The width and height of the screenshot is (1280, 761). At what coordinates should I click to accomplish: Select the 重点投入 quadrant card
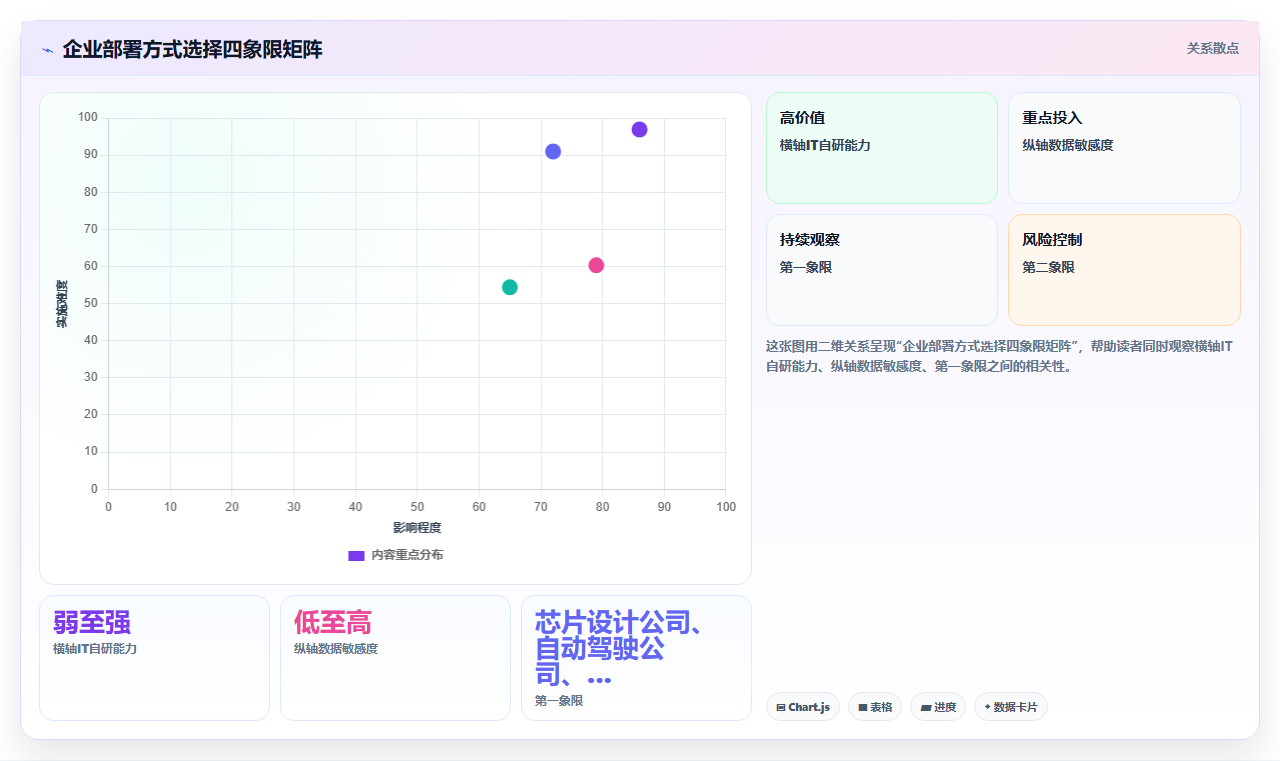[x=1124, y=148]
